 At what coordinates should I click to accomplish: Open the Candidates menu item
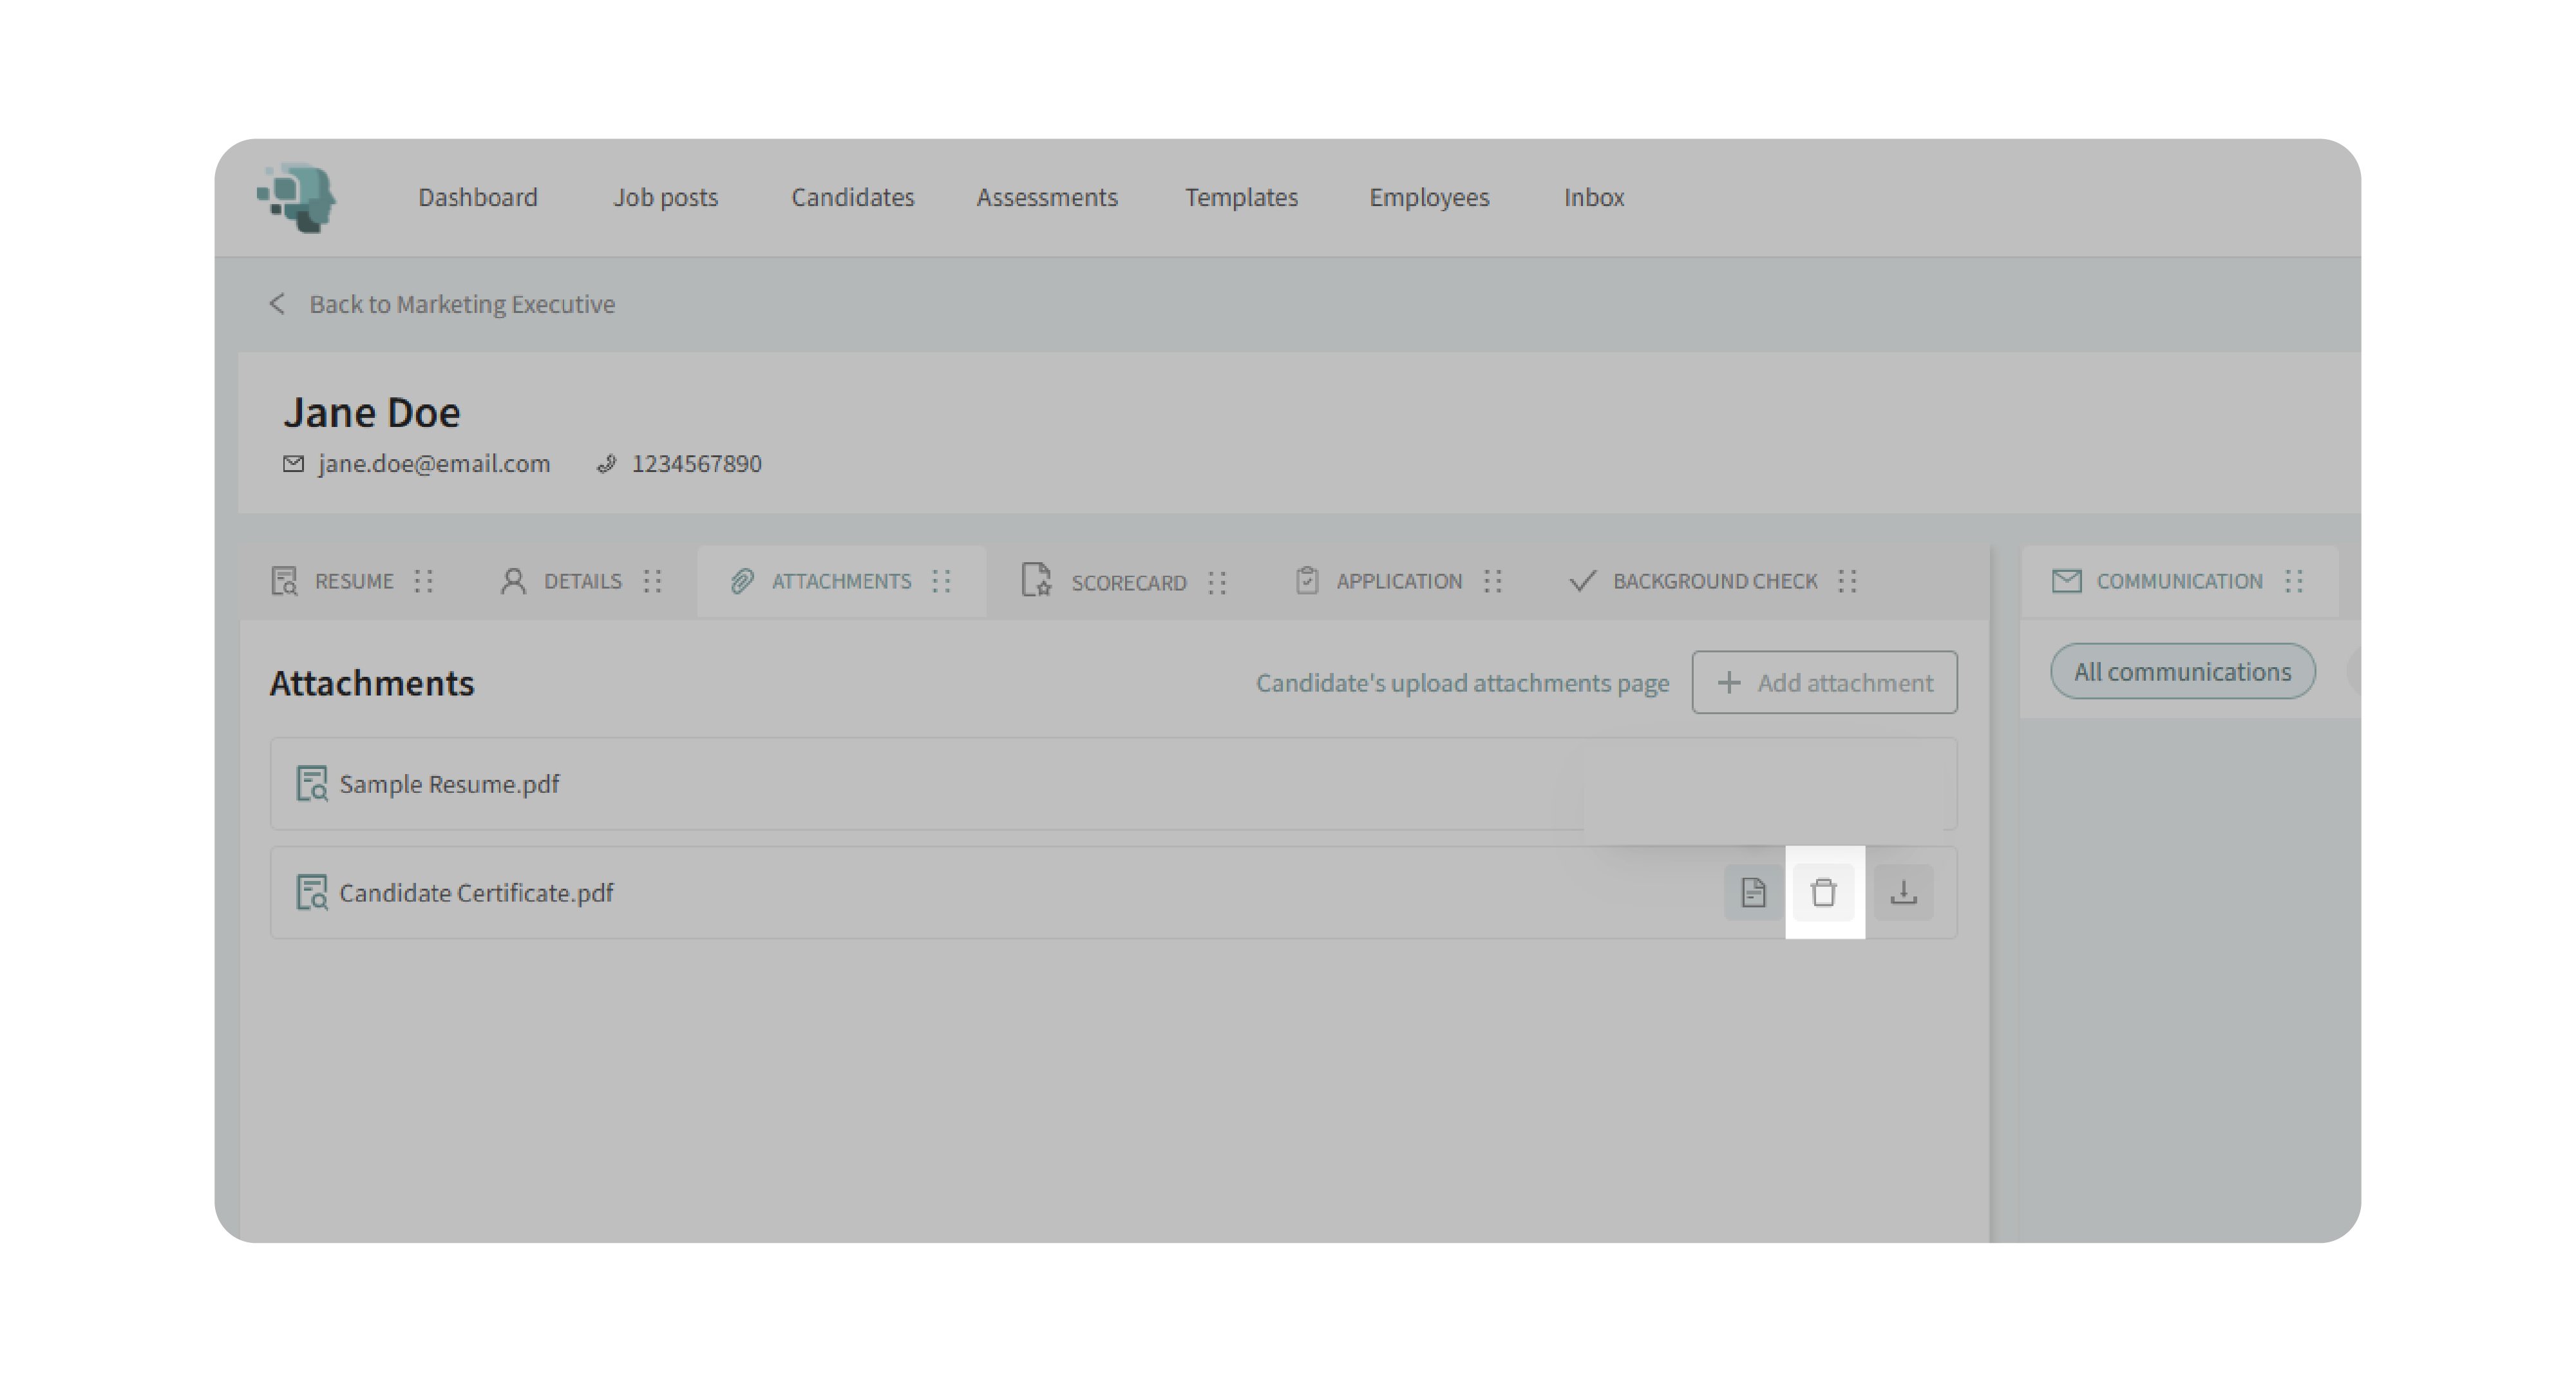pos(852,197)
